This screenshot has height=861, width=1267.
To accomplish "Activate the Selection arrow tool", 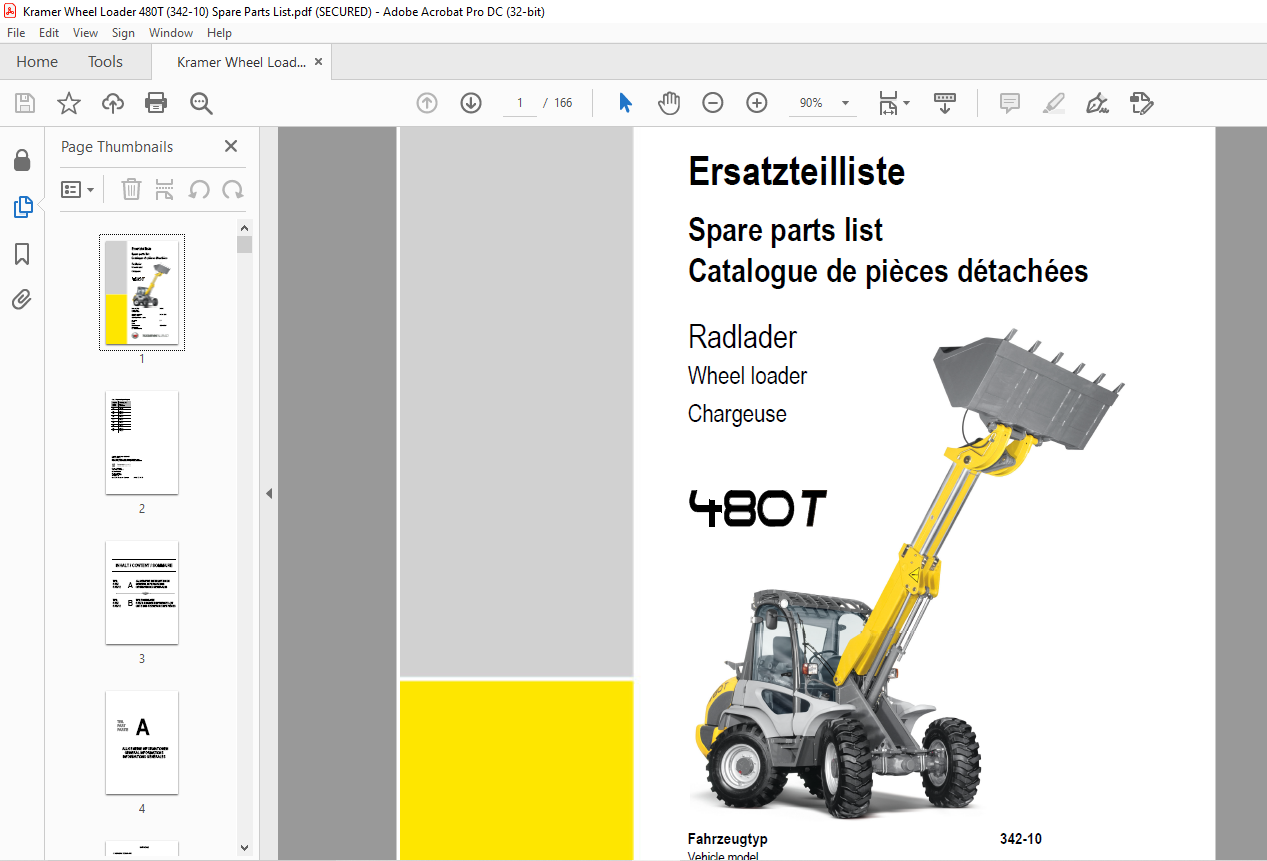I will click(x=626, y=103).
